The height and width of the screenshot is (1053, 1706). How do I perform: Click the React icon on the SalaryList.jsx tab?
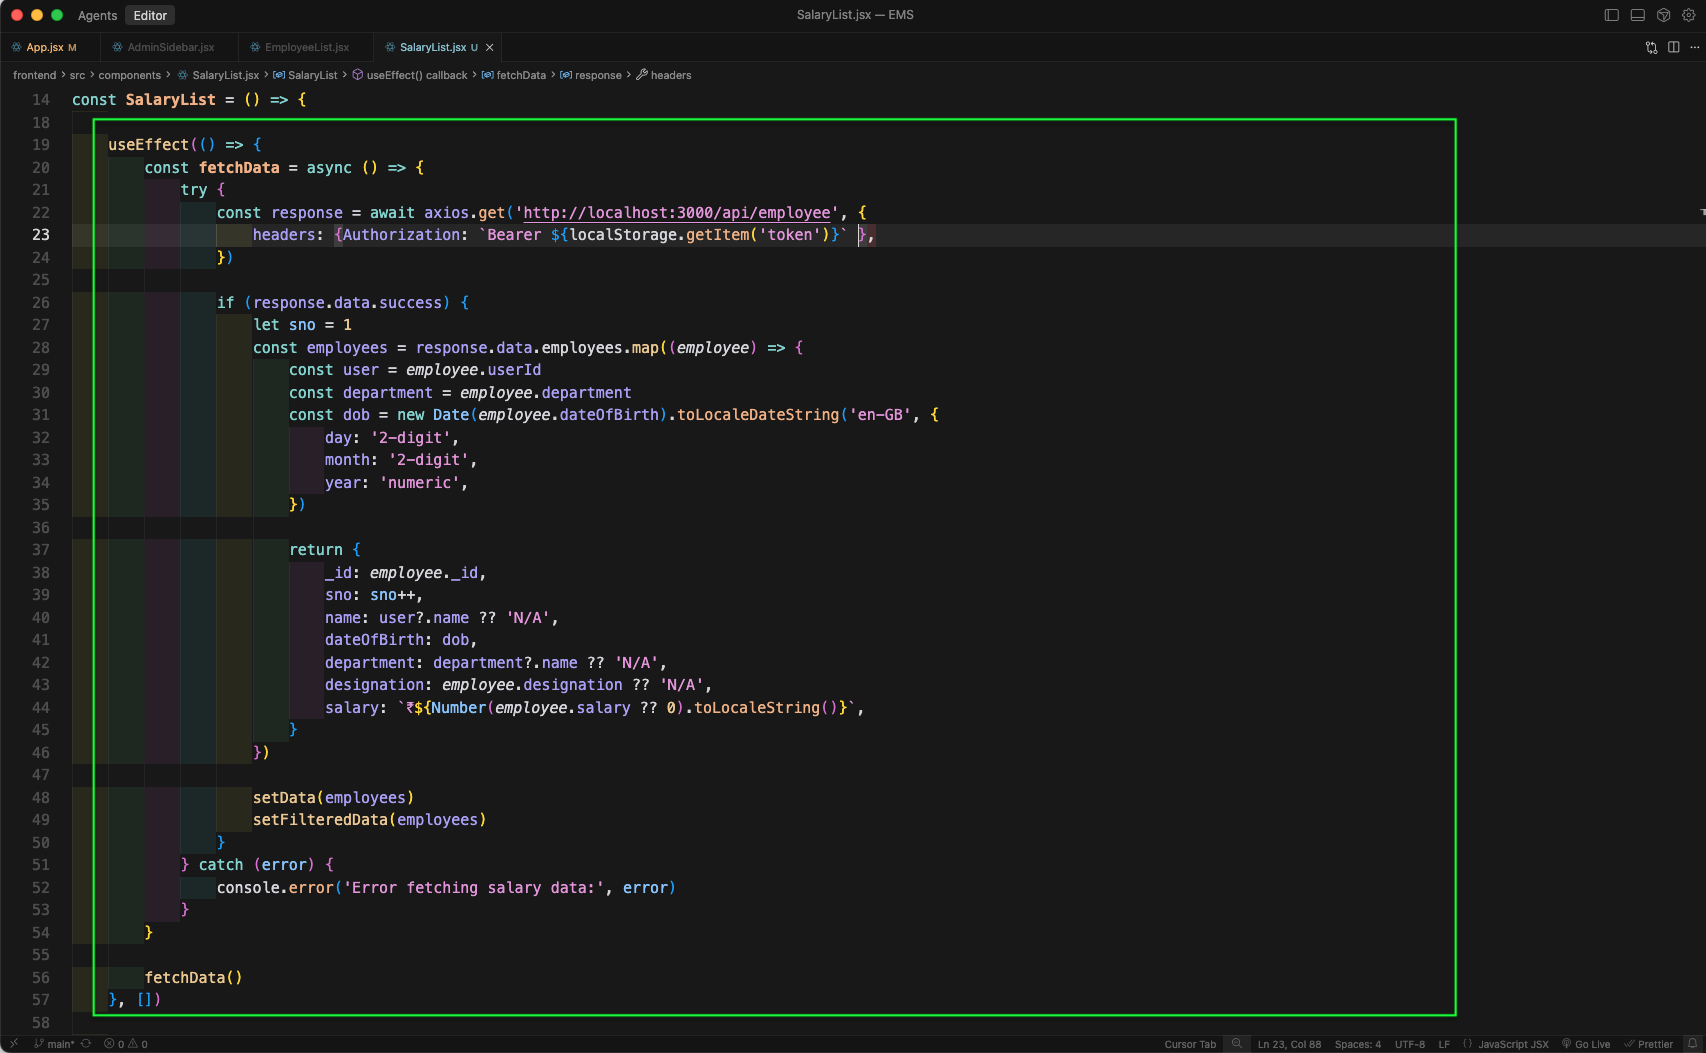click(x=390, y=47)
